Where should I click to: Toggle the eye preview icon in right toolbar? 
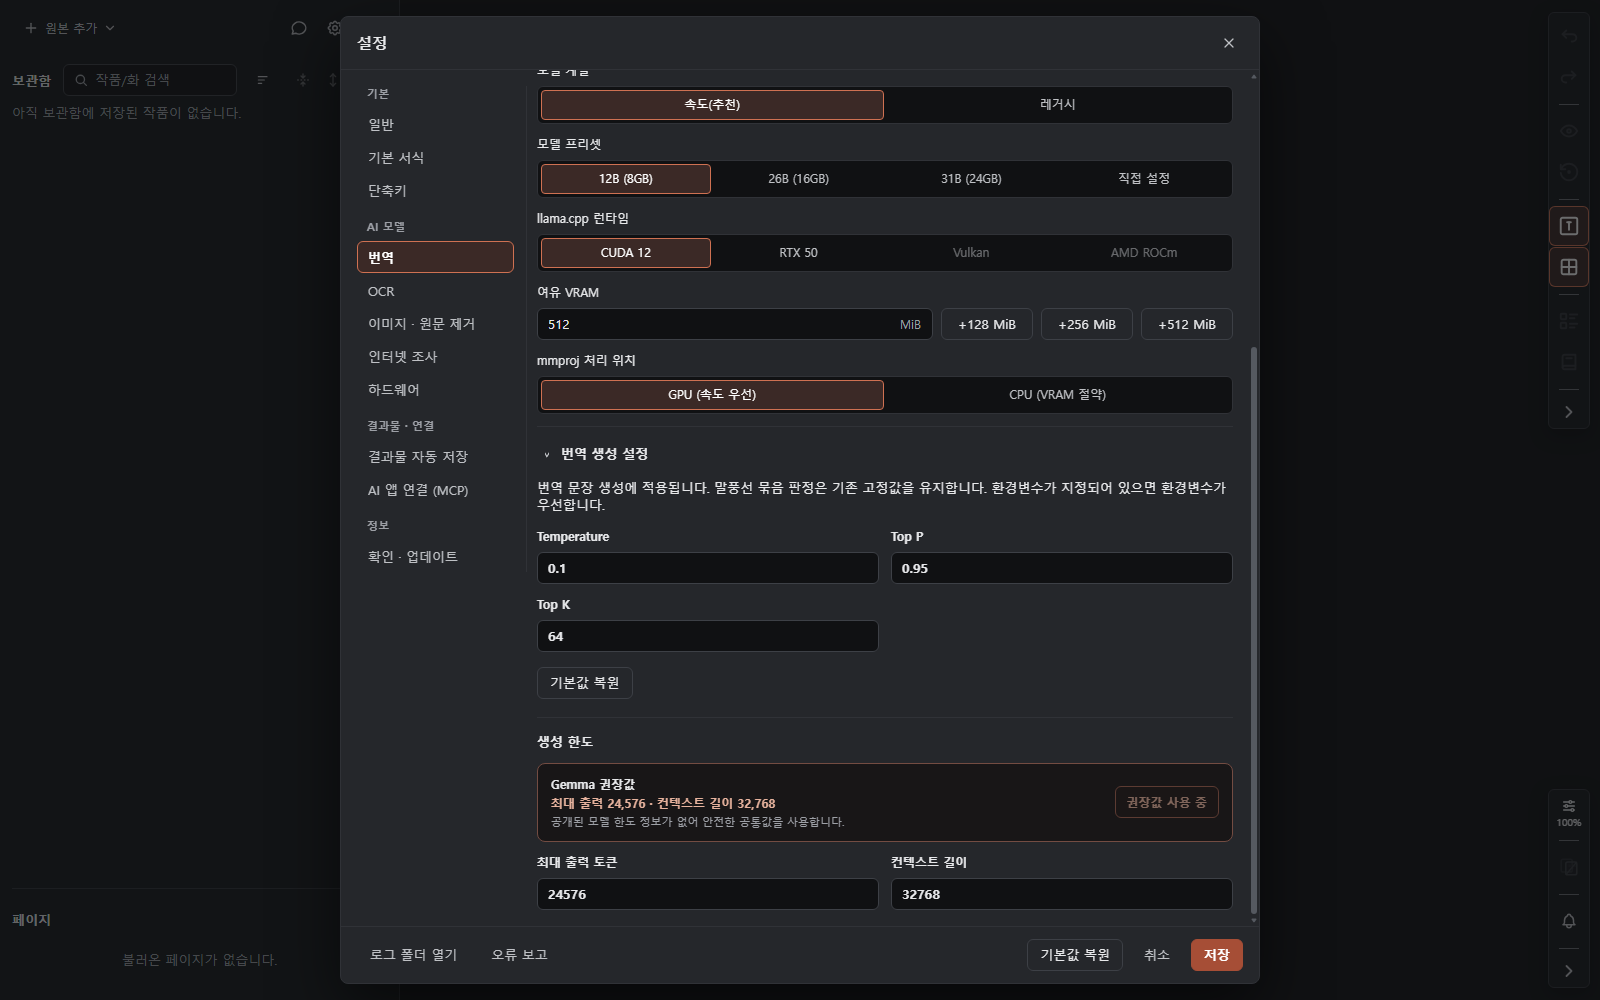[x=1569, y=131]
